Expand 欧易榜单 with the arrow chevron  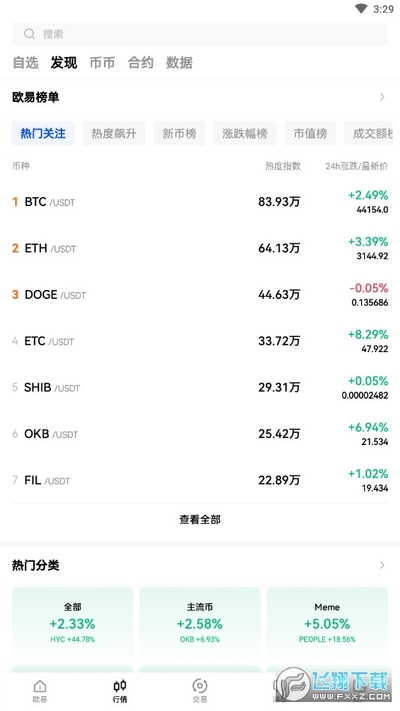pos(382,97)
